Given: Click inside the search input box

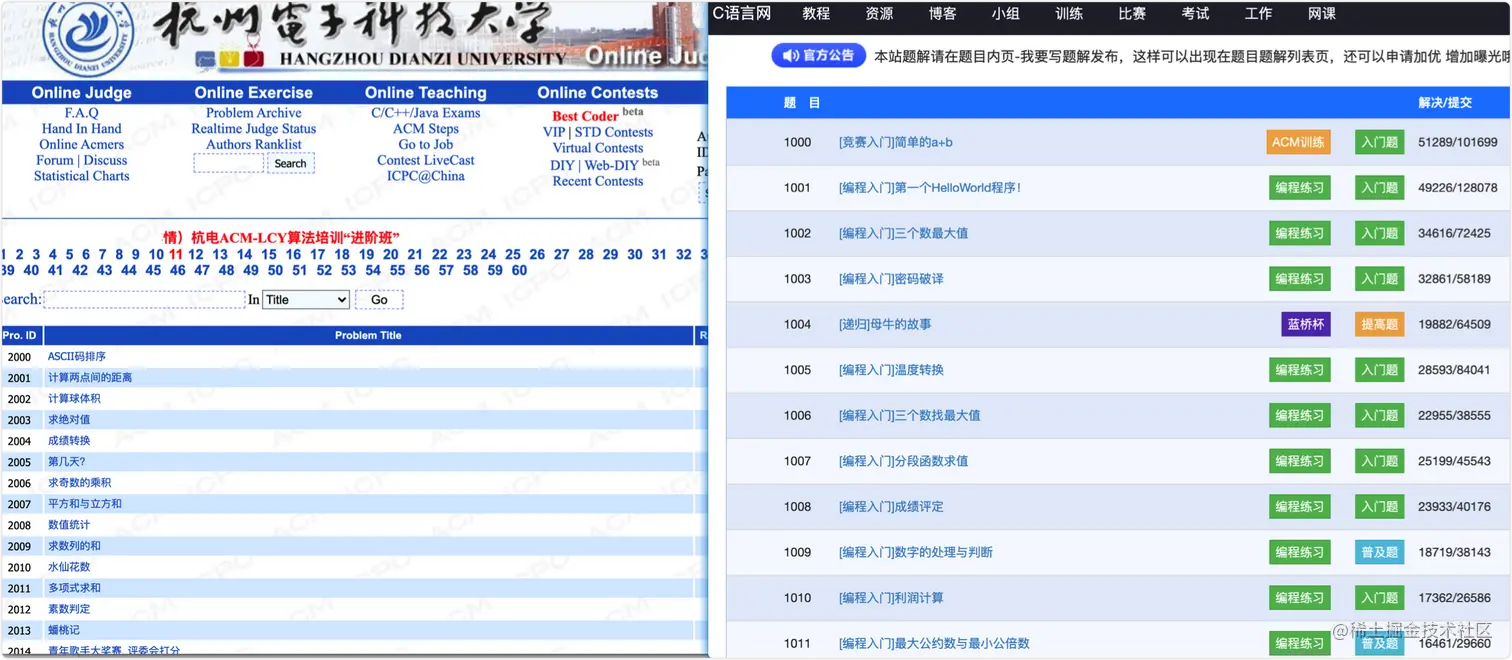Looking at the screenshot, I should point(144,299).
